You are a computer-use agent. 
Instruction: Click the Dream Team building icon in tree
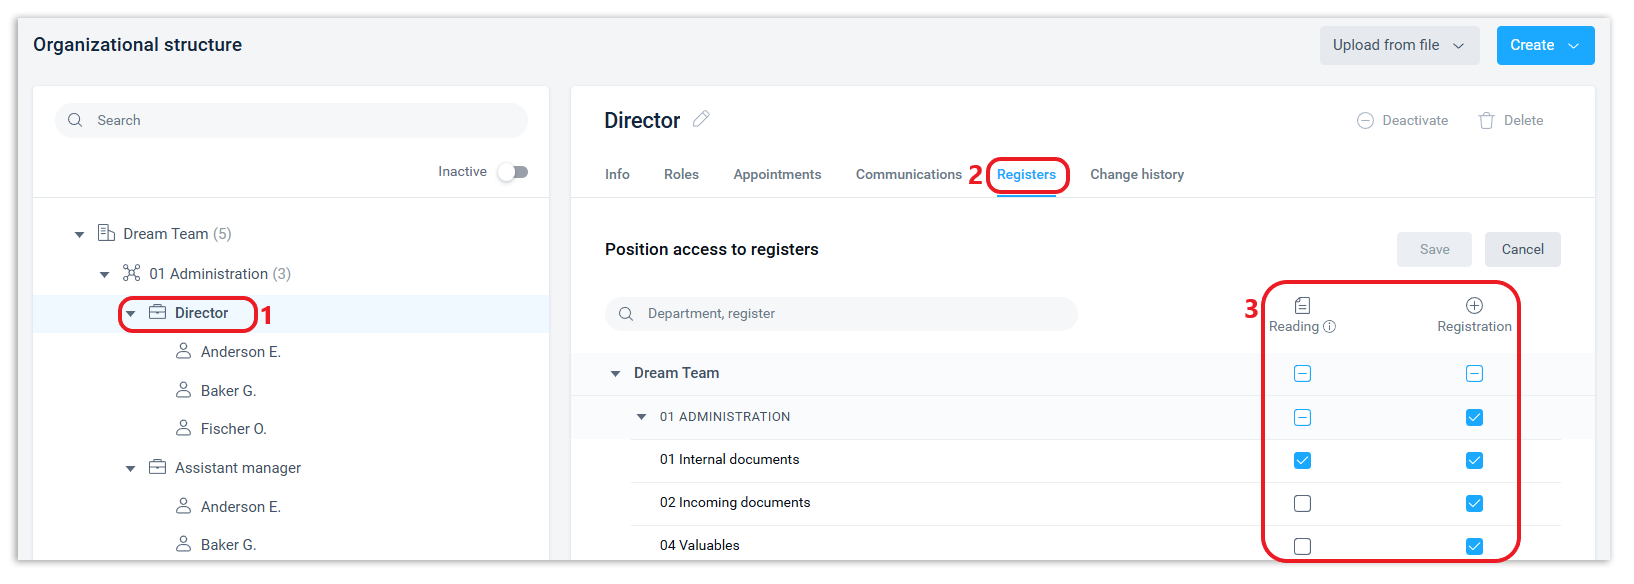106,233
